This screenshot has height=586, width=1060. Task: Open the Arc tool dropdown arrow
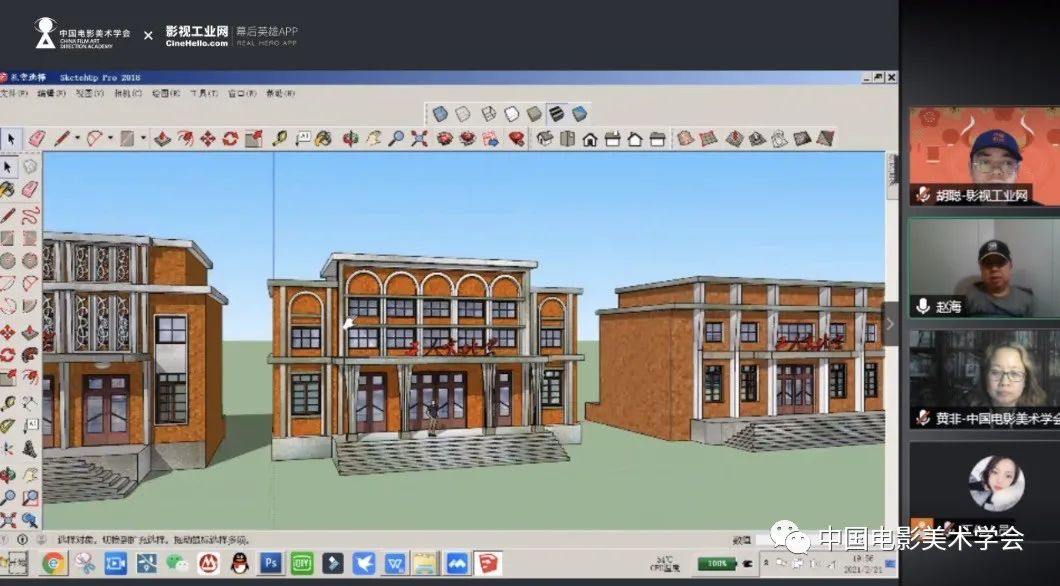(x=111, y=139)
